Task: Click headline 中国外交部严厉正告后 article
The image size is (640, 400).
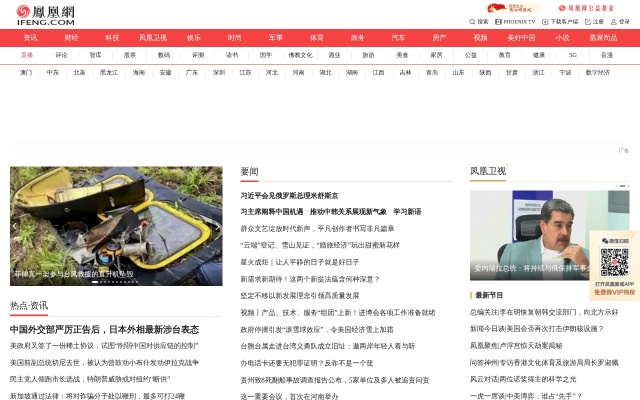Action: click(x=104, y=329)
